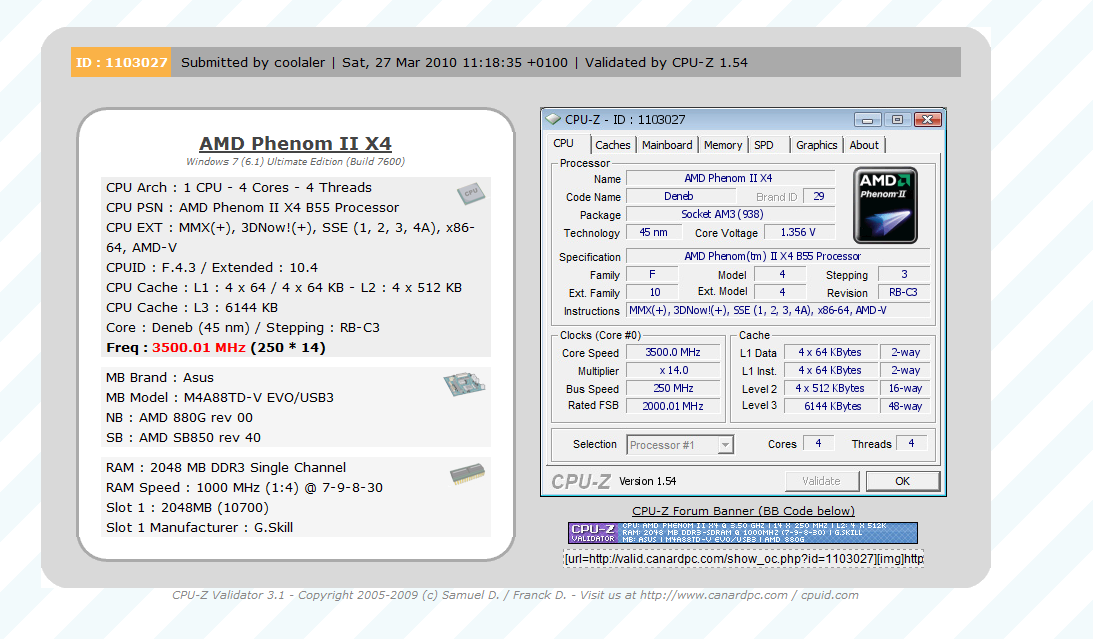Click the Family value F
The width and height of the screenshot is (1093, 639).
tap(652, 275)
